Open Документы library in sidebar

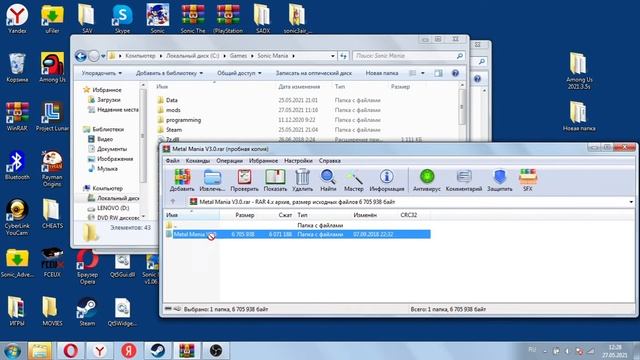112,149
